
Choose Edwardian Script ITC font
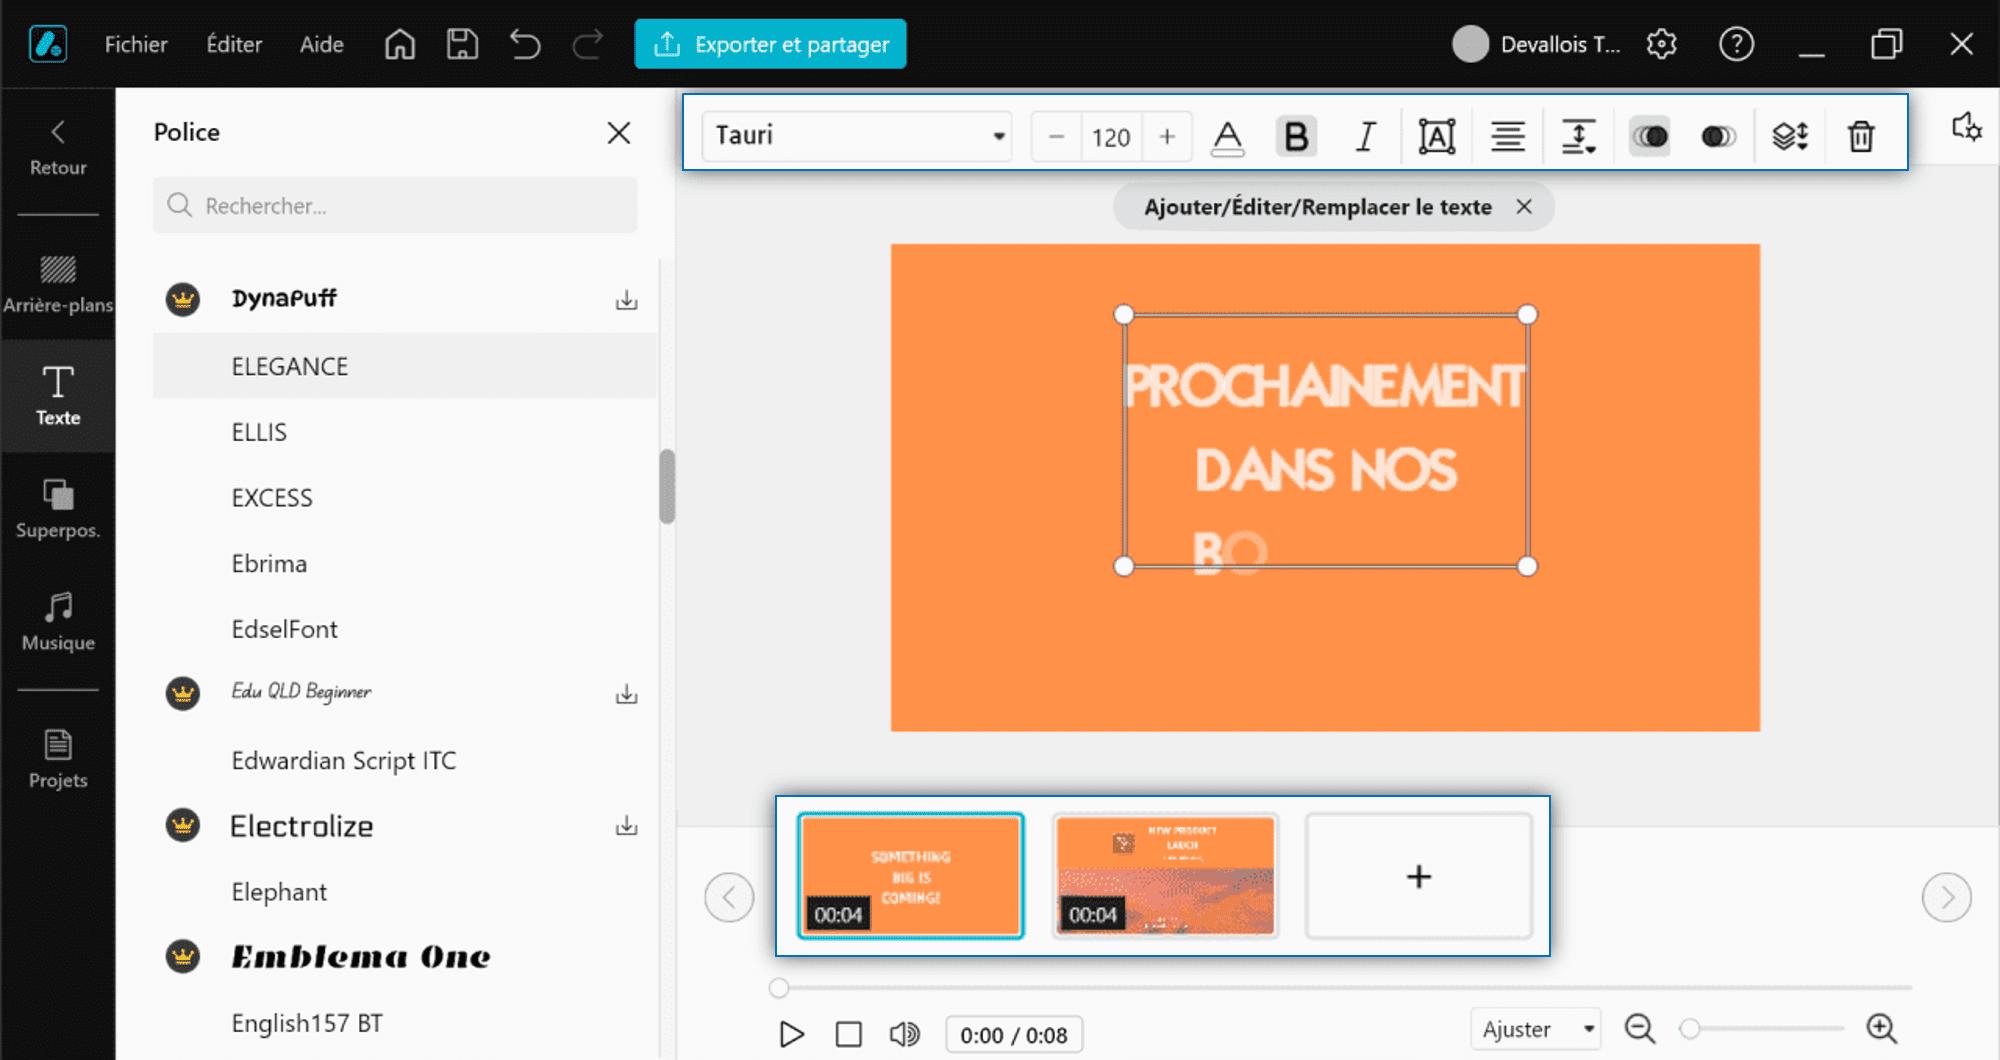click(x=404, y=761)
